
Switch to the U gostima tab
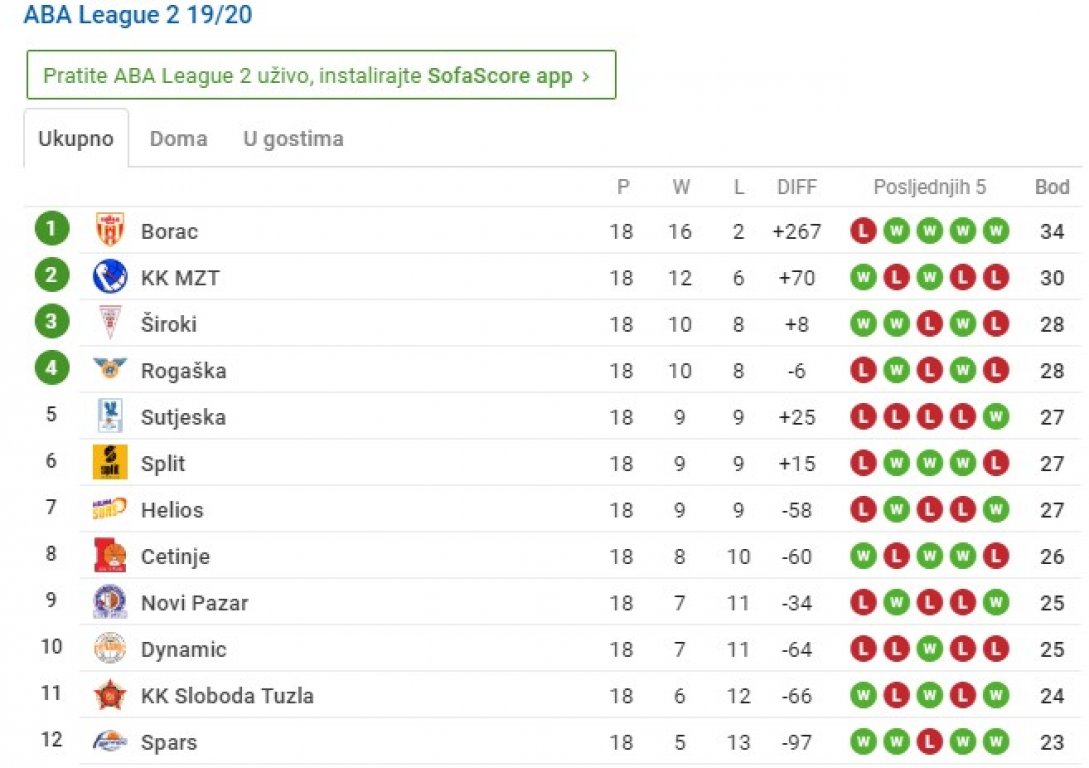(293, 139)
